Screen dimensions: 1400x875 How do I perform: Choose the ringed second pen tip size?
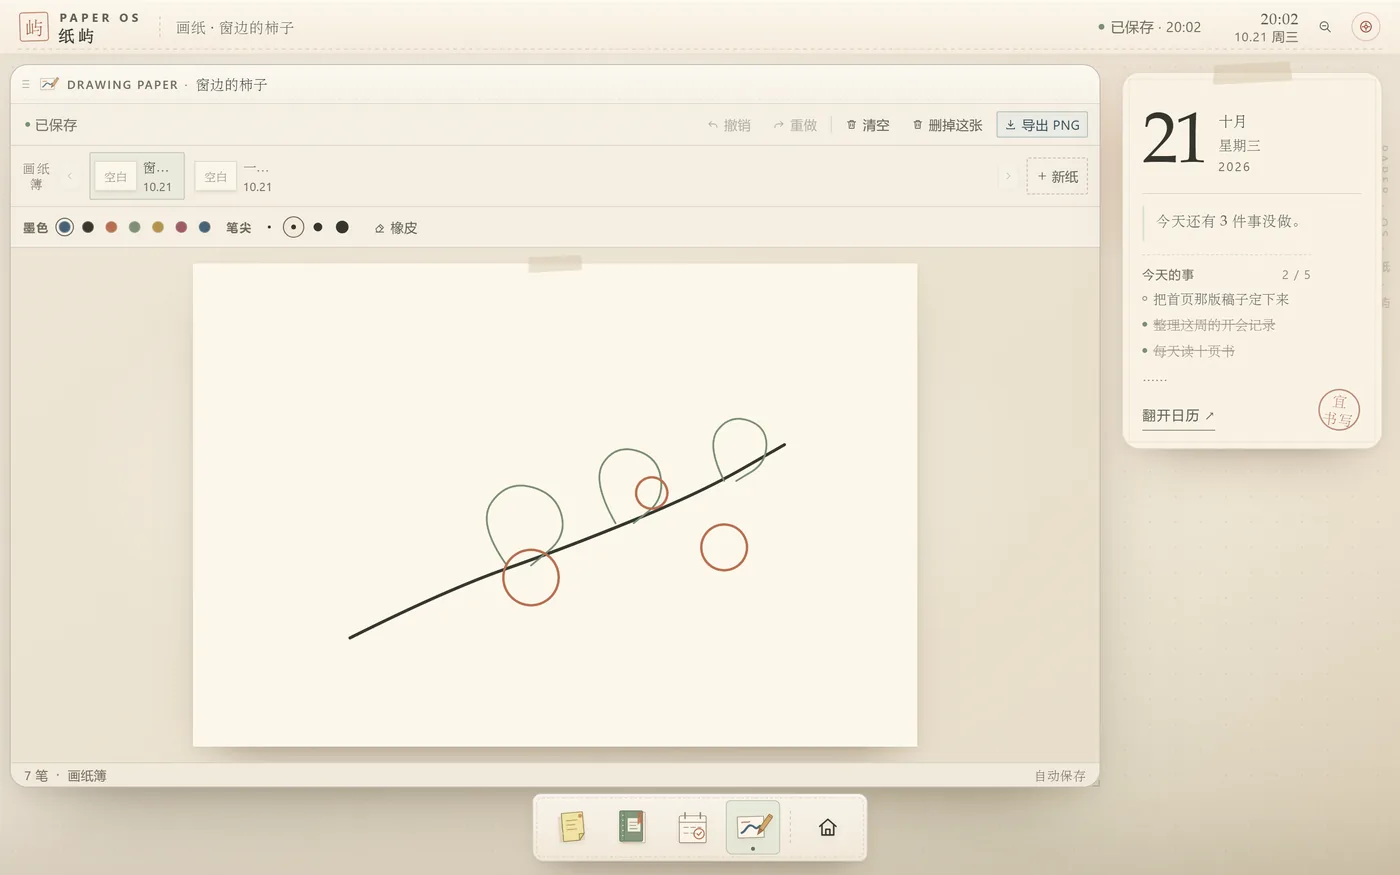click(x=293, y=227)
